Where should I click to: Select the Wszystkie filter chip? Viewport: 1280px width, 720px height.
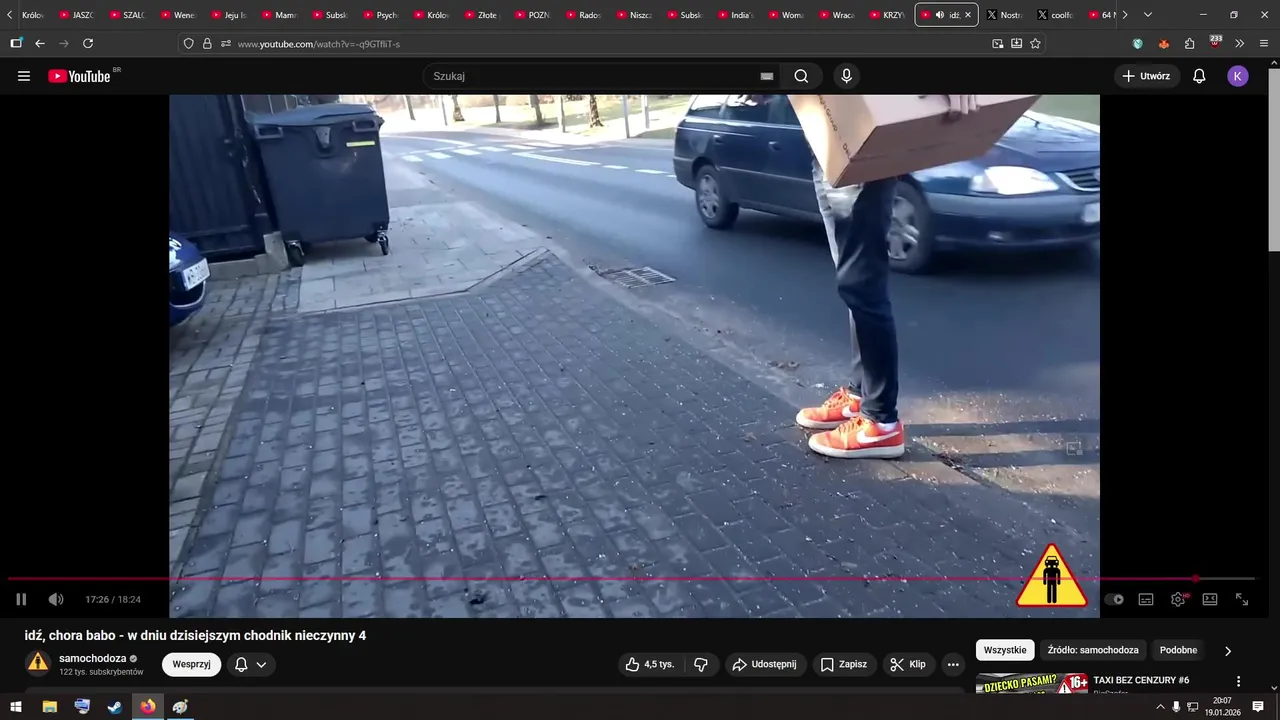[1005, 650]
